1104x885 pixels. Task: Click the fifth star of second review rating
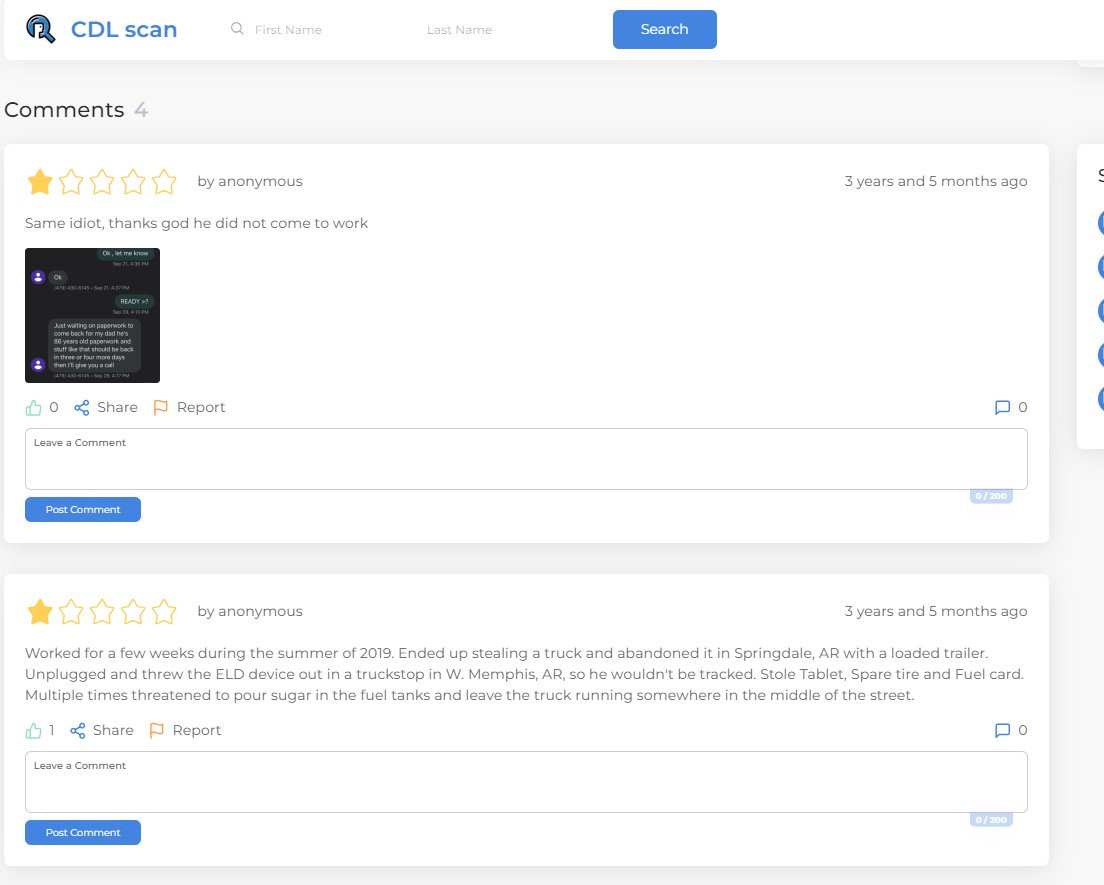click(164, 612)
